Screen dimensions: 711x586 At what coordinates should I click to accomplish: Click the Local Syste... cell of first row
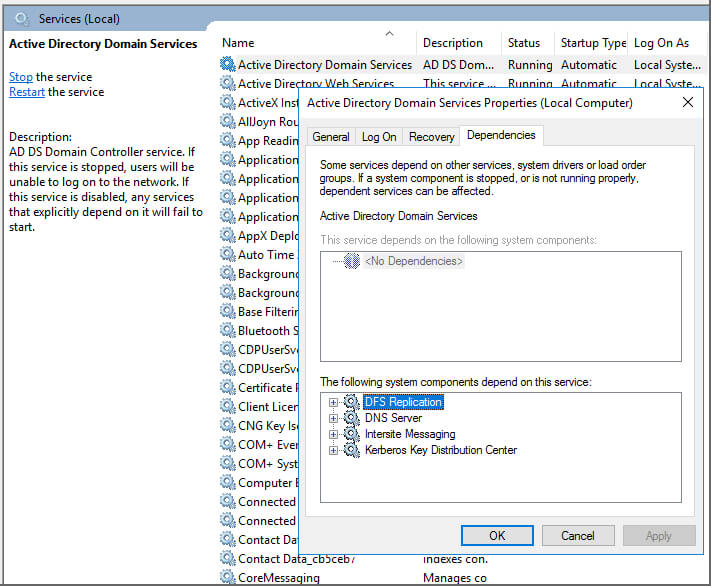[667, 65]
